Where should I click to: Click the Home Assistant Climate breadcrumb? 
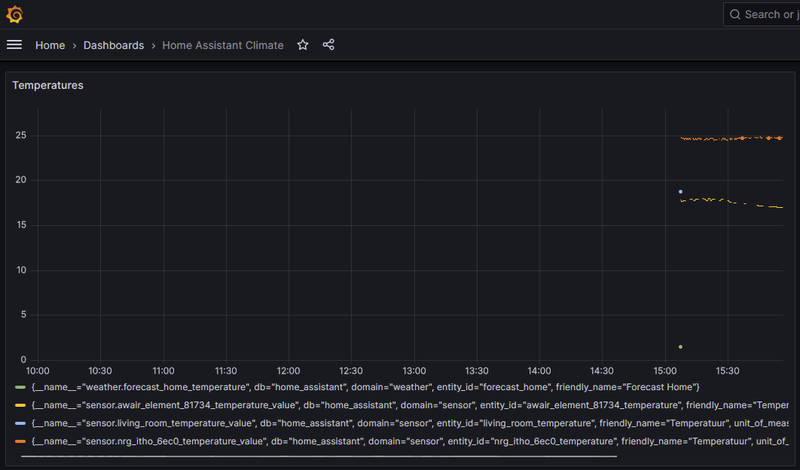[222, 45]
